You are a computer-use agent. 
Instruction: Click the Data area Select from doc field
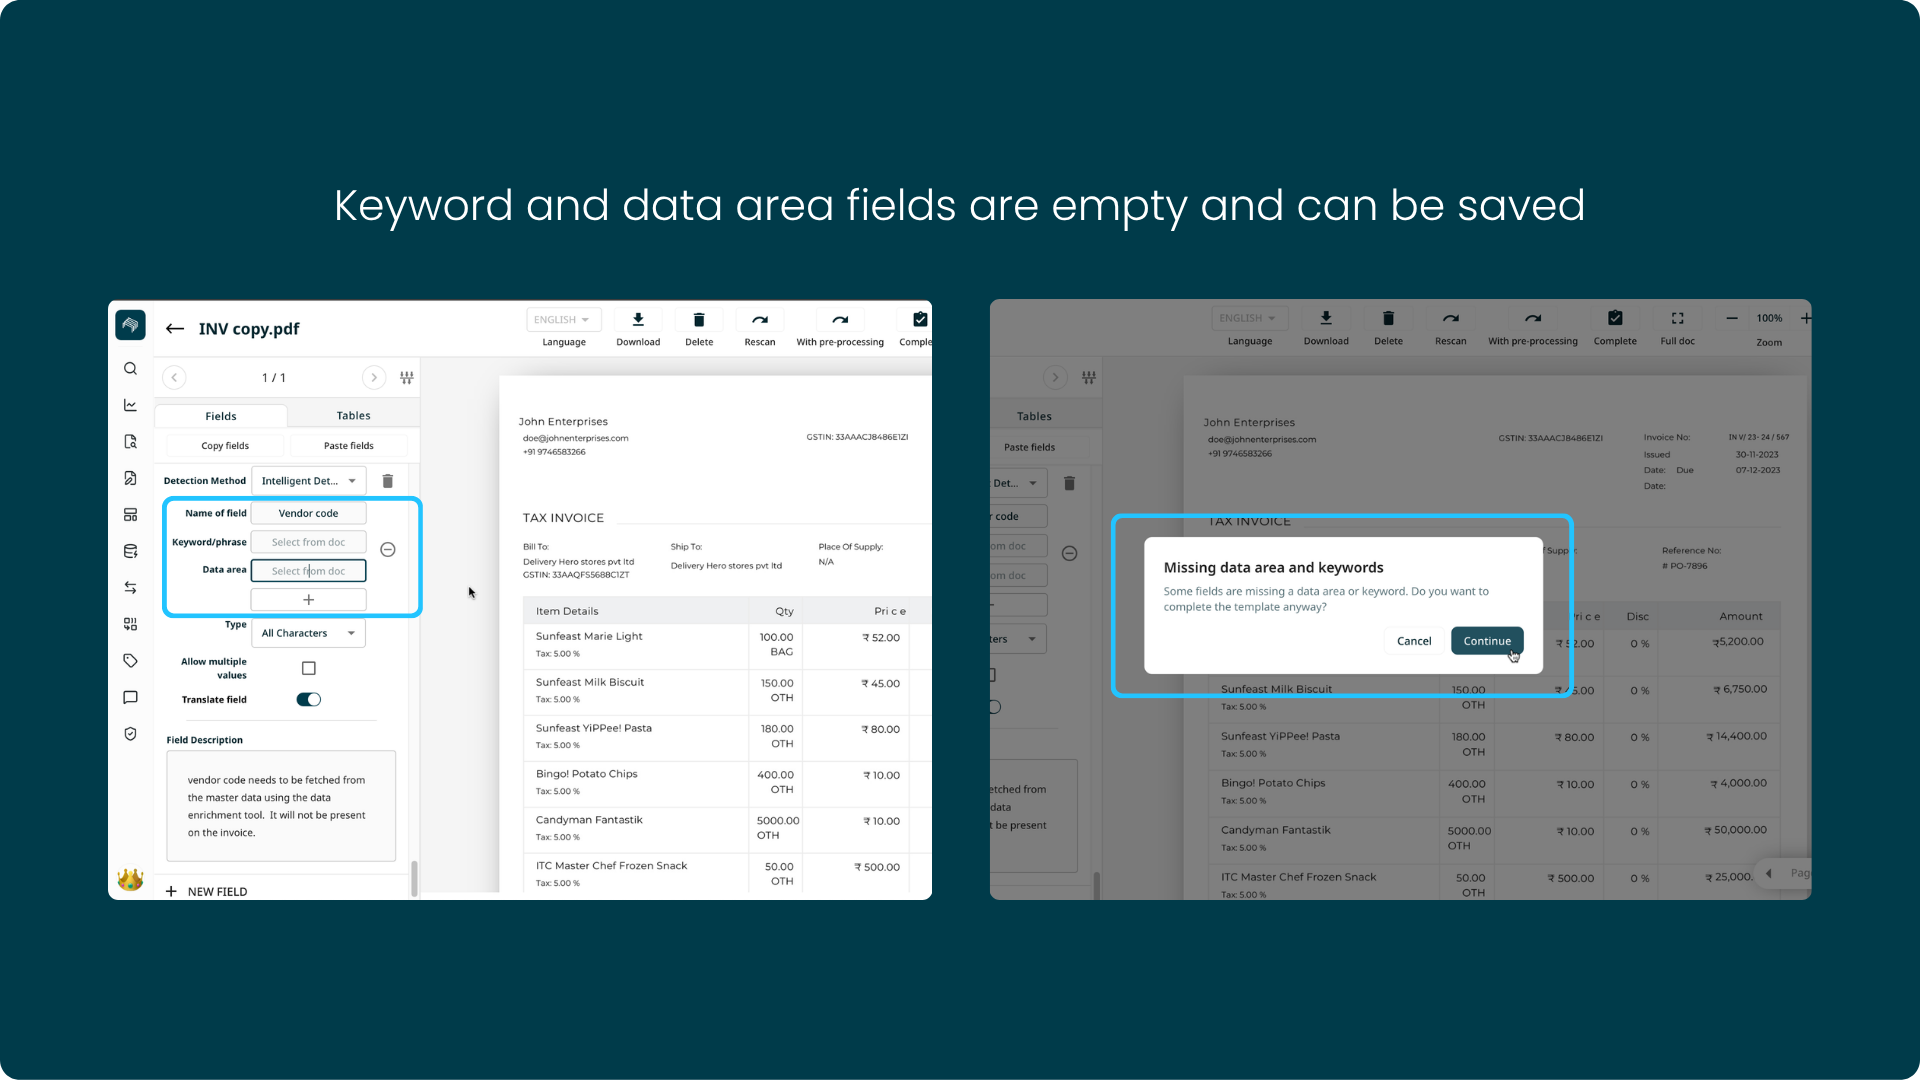tap(309, 571)
